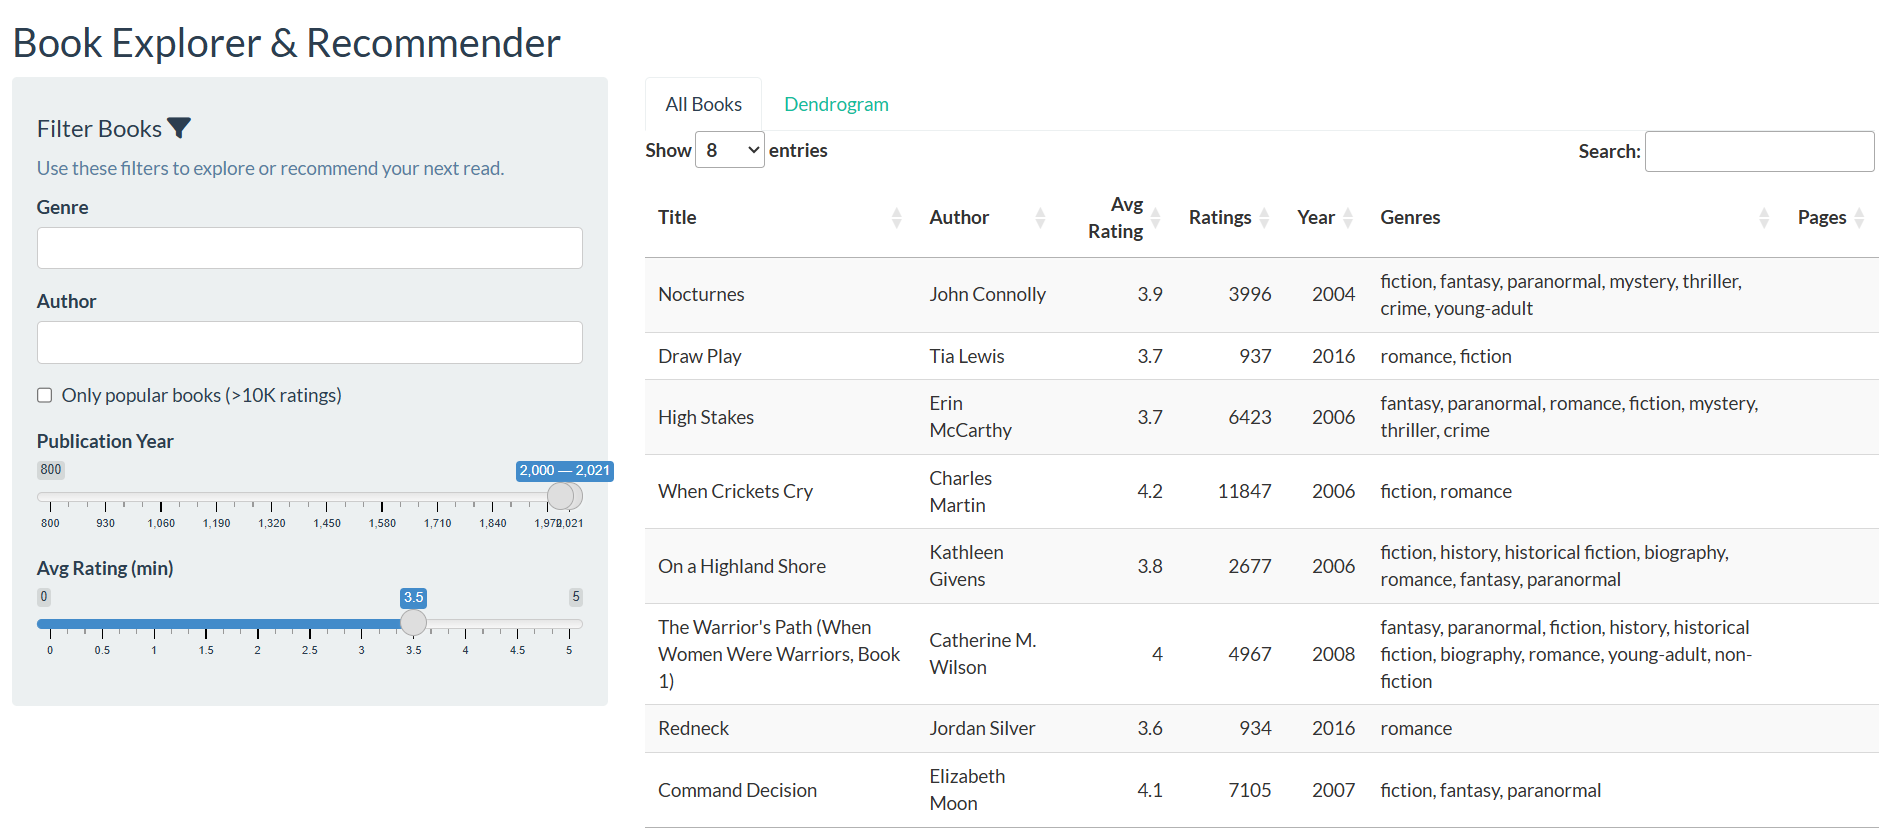Focus the Genre input field
The height and width of the screenshot is (832, 1886).
click(310, 248)
